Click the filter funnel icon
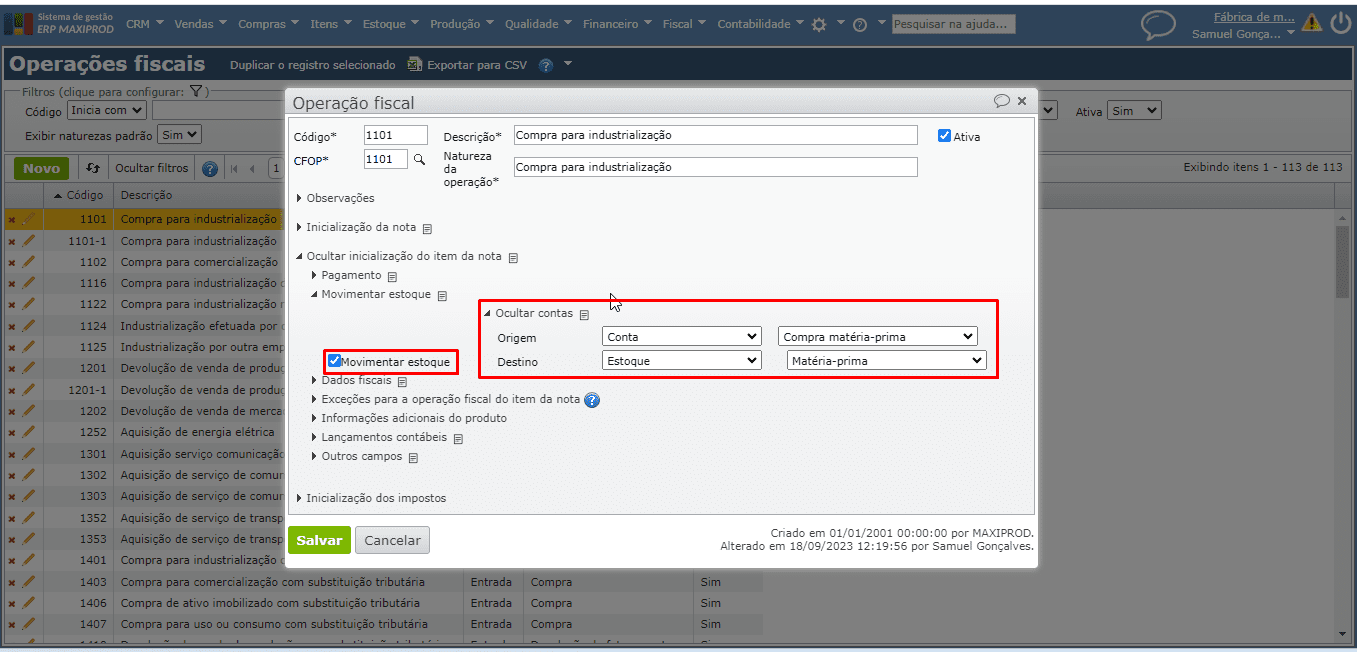Screen dimensions: 1357x652 pyautogui.click(x=197, y=91)
